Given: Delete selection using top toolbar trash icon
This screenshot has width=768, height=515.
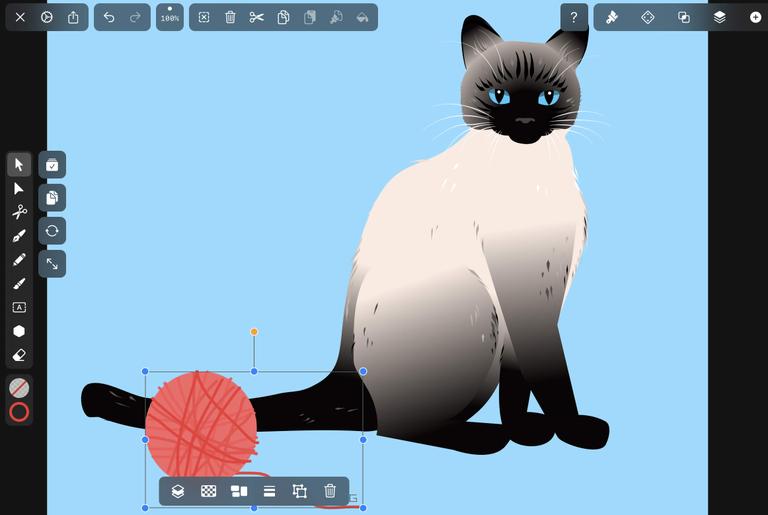Looking at the screenshot, I should (x=230, y=18).
